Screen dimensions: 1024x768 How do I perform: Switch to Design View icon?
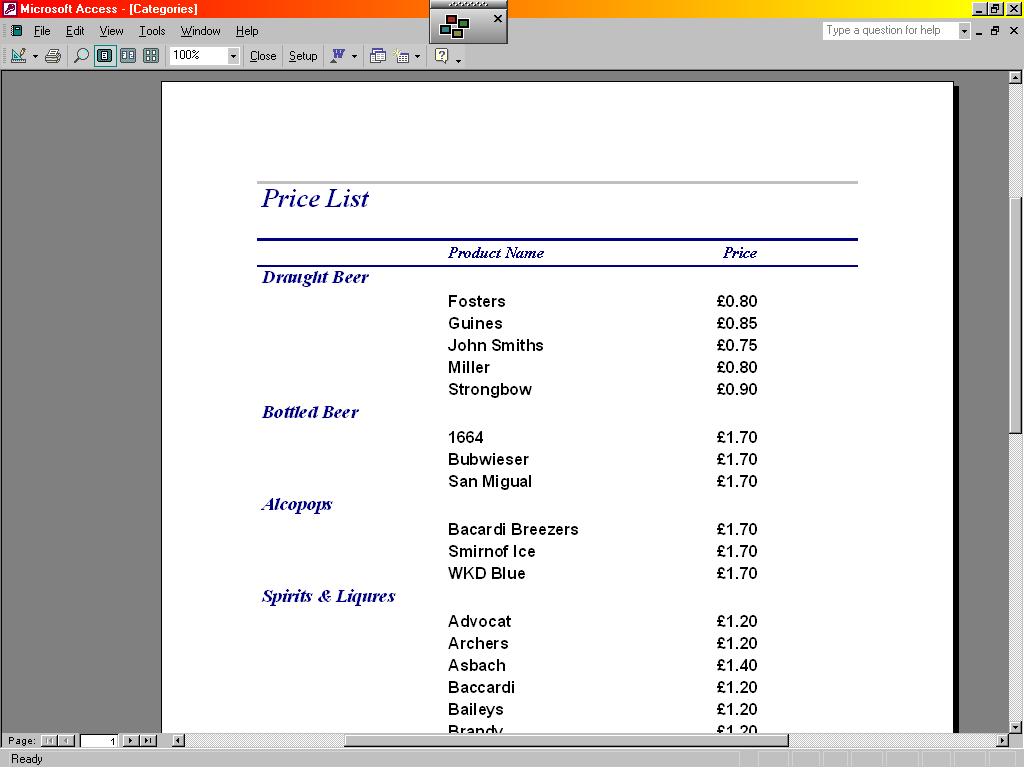click(x=18, y=56)
